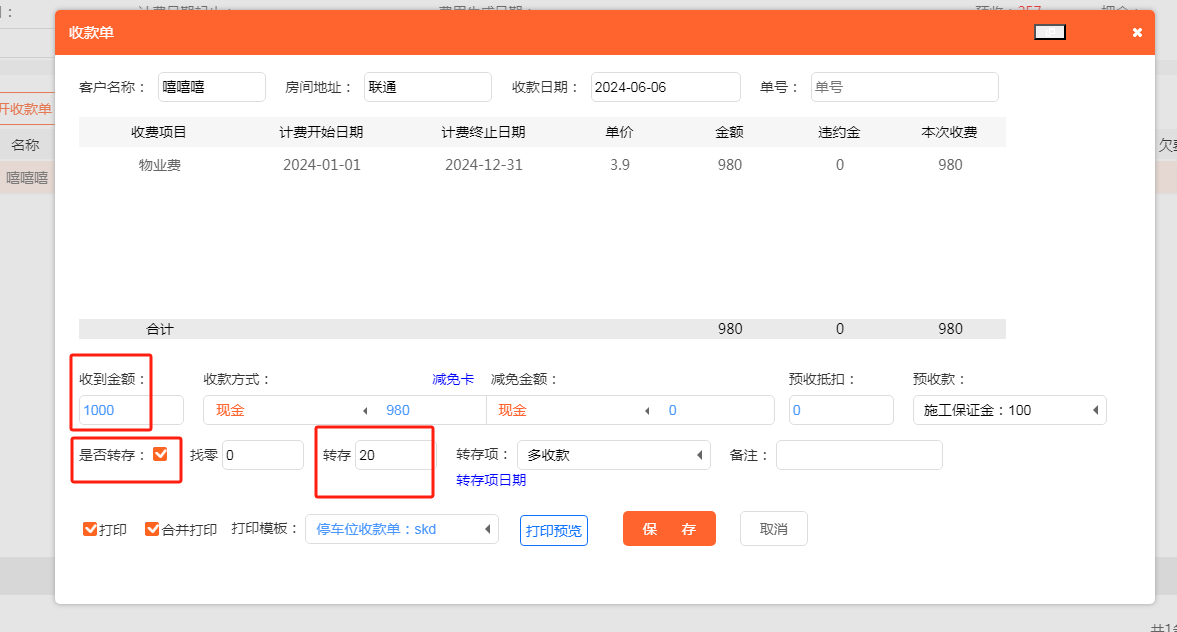The image size is (1177, 632).
Task: Toggle the 是否转存 checkbox
Action: tap(160, 454)
